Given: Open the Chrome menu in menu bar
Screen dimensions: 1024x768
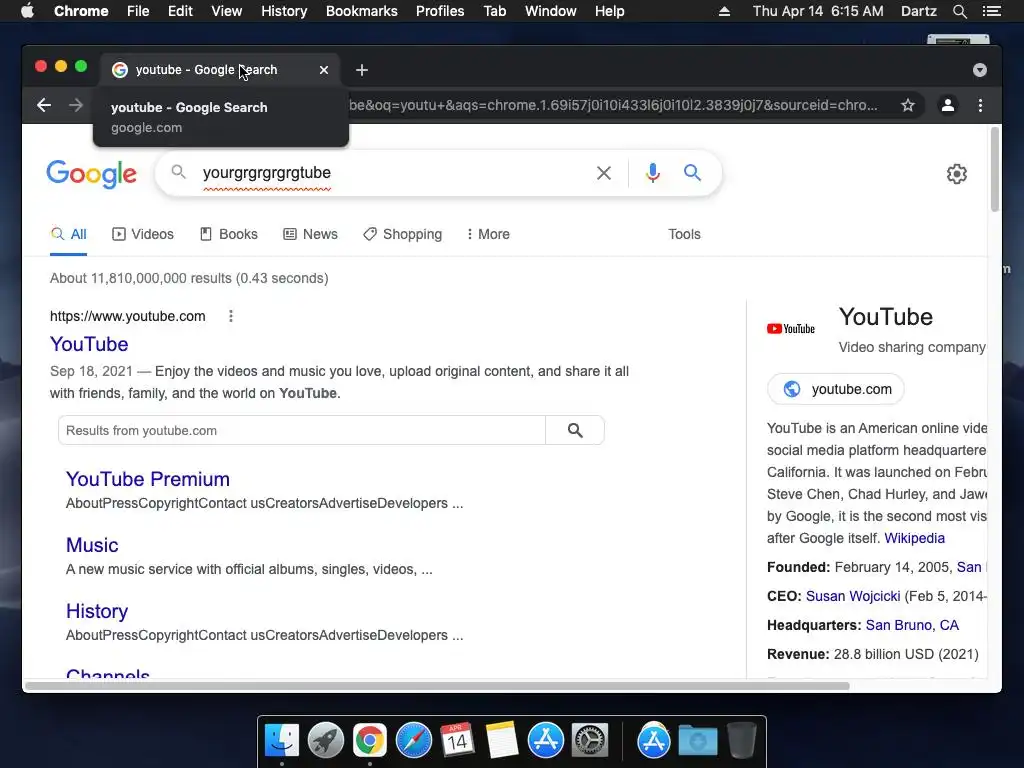Looking at the screenshot, I should pyautogui.click(x=81, y=11).
